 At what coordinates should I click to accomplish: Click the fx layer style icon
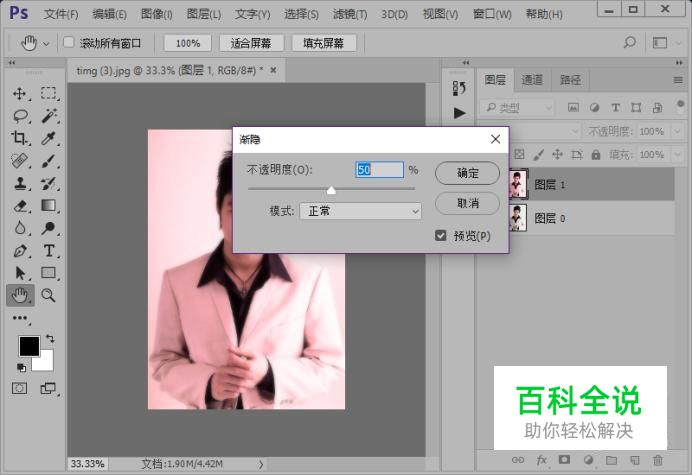pos(541,460)
